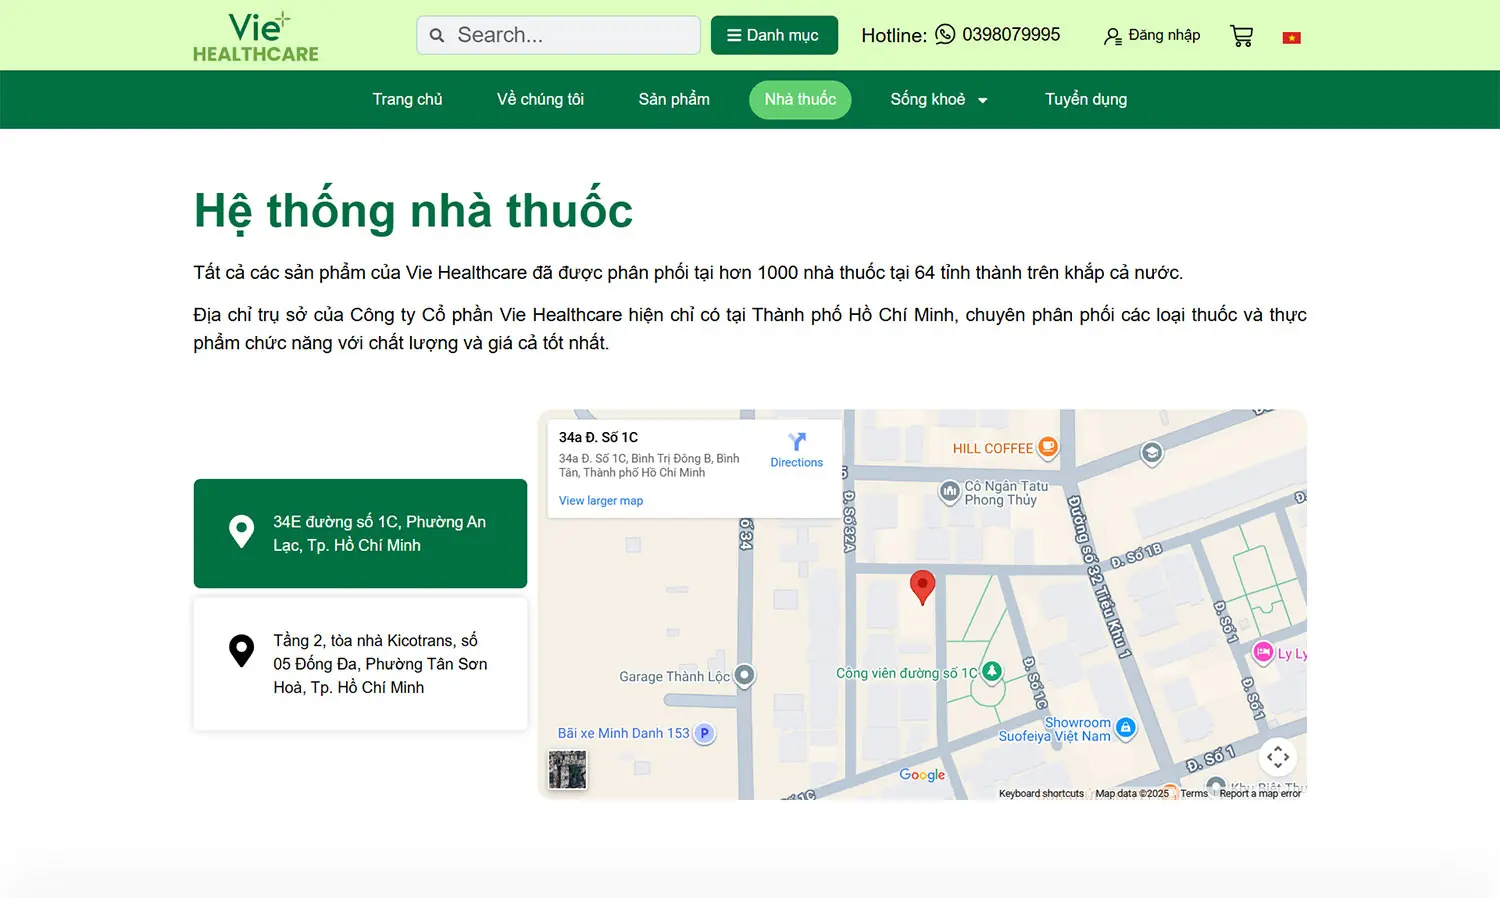
Task: Open the shopping cart icon
Action: (x=1241, y=35)
